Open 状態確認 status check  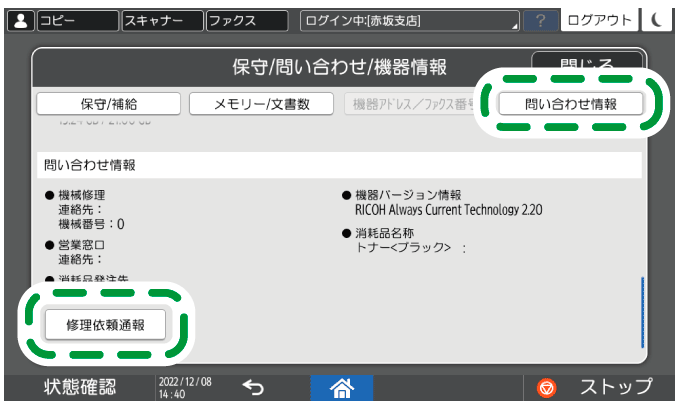click(80, 387)
